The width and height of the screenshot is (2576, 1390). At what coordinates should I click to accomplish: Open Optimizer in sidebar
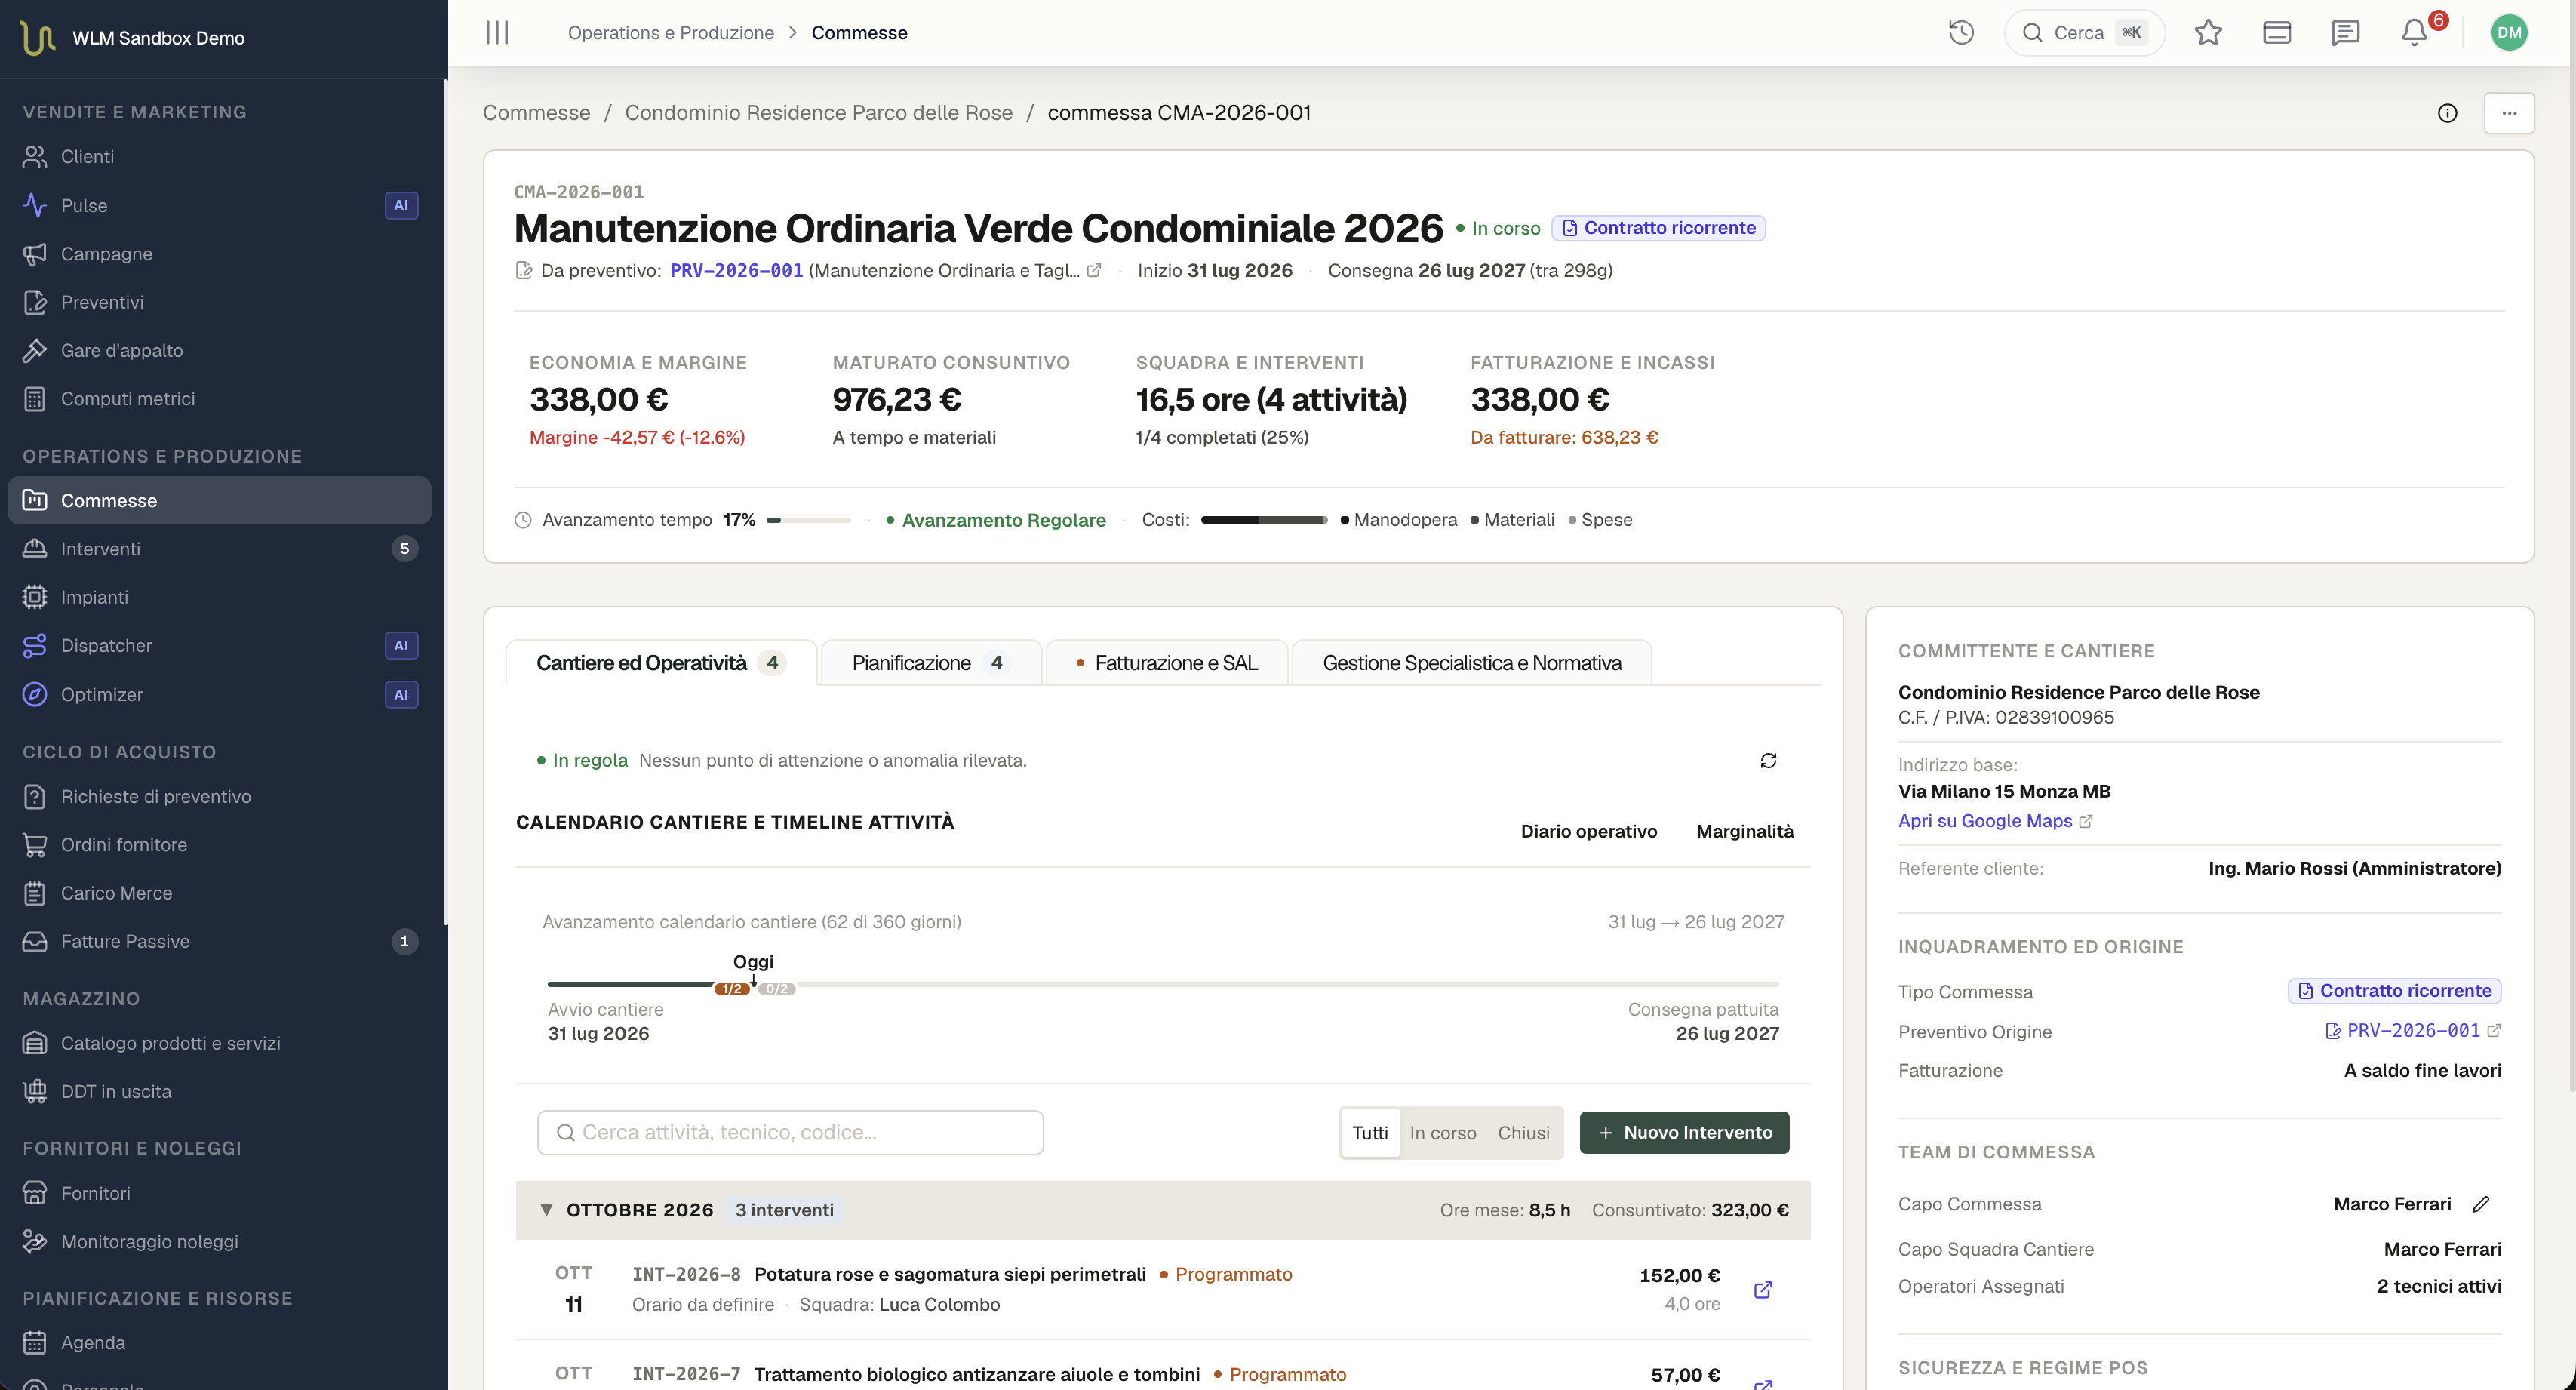tap(219, 694)
